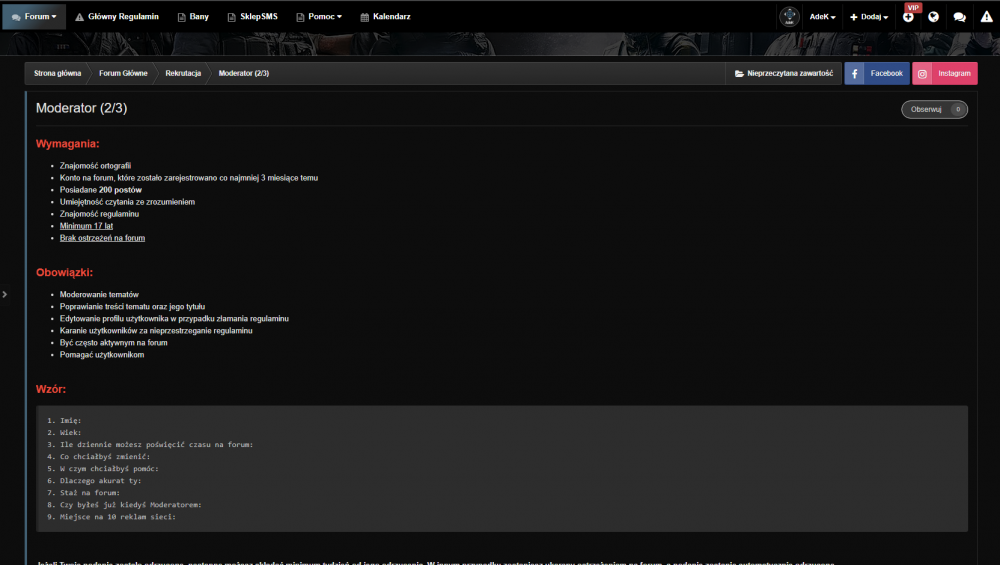
Task: Open the chat messages bubble icon
Action: click(x=959, y=17)
